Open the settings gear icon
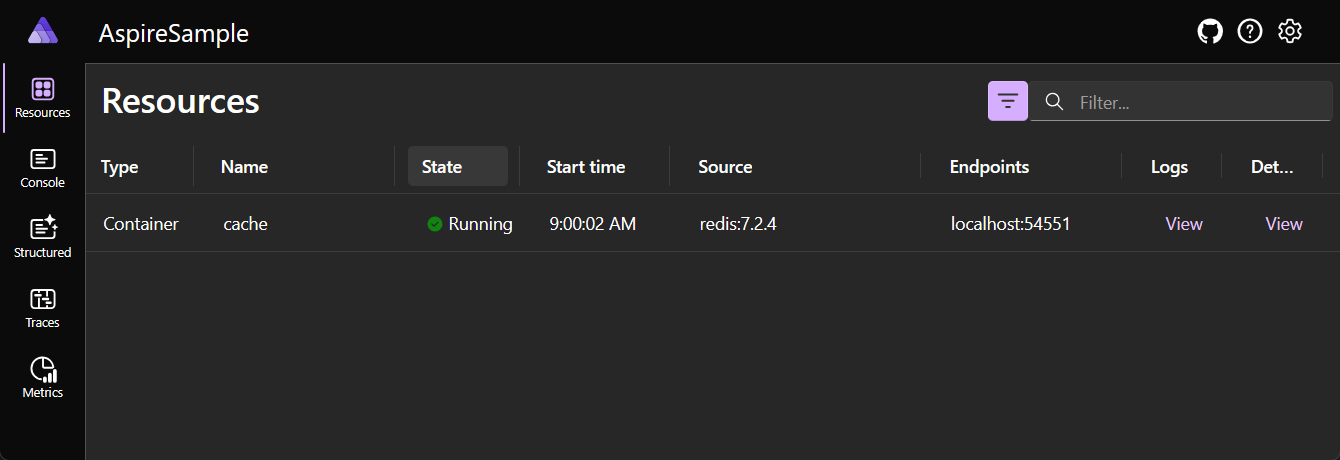 click(1290, 32)
